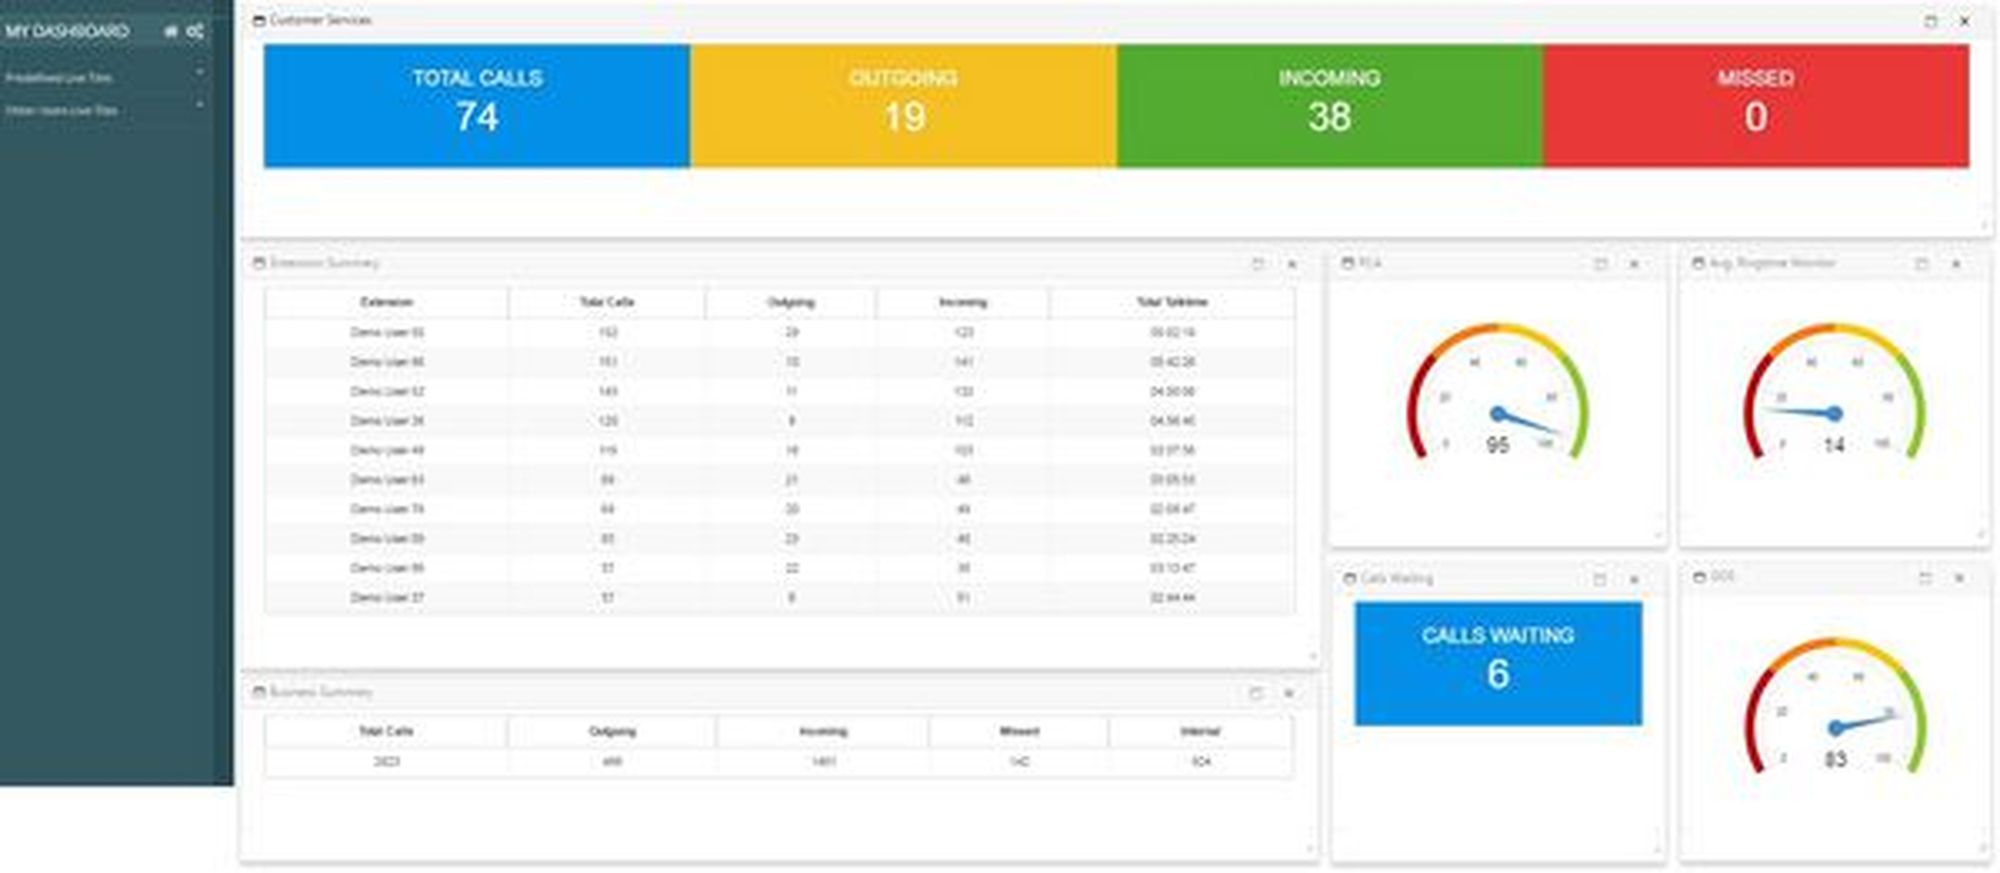
Task: Close the Extension Summary panel
Action: (1292, 264)
